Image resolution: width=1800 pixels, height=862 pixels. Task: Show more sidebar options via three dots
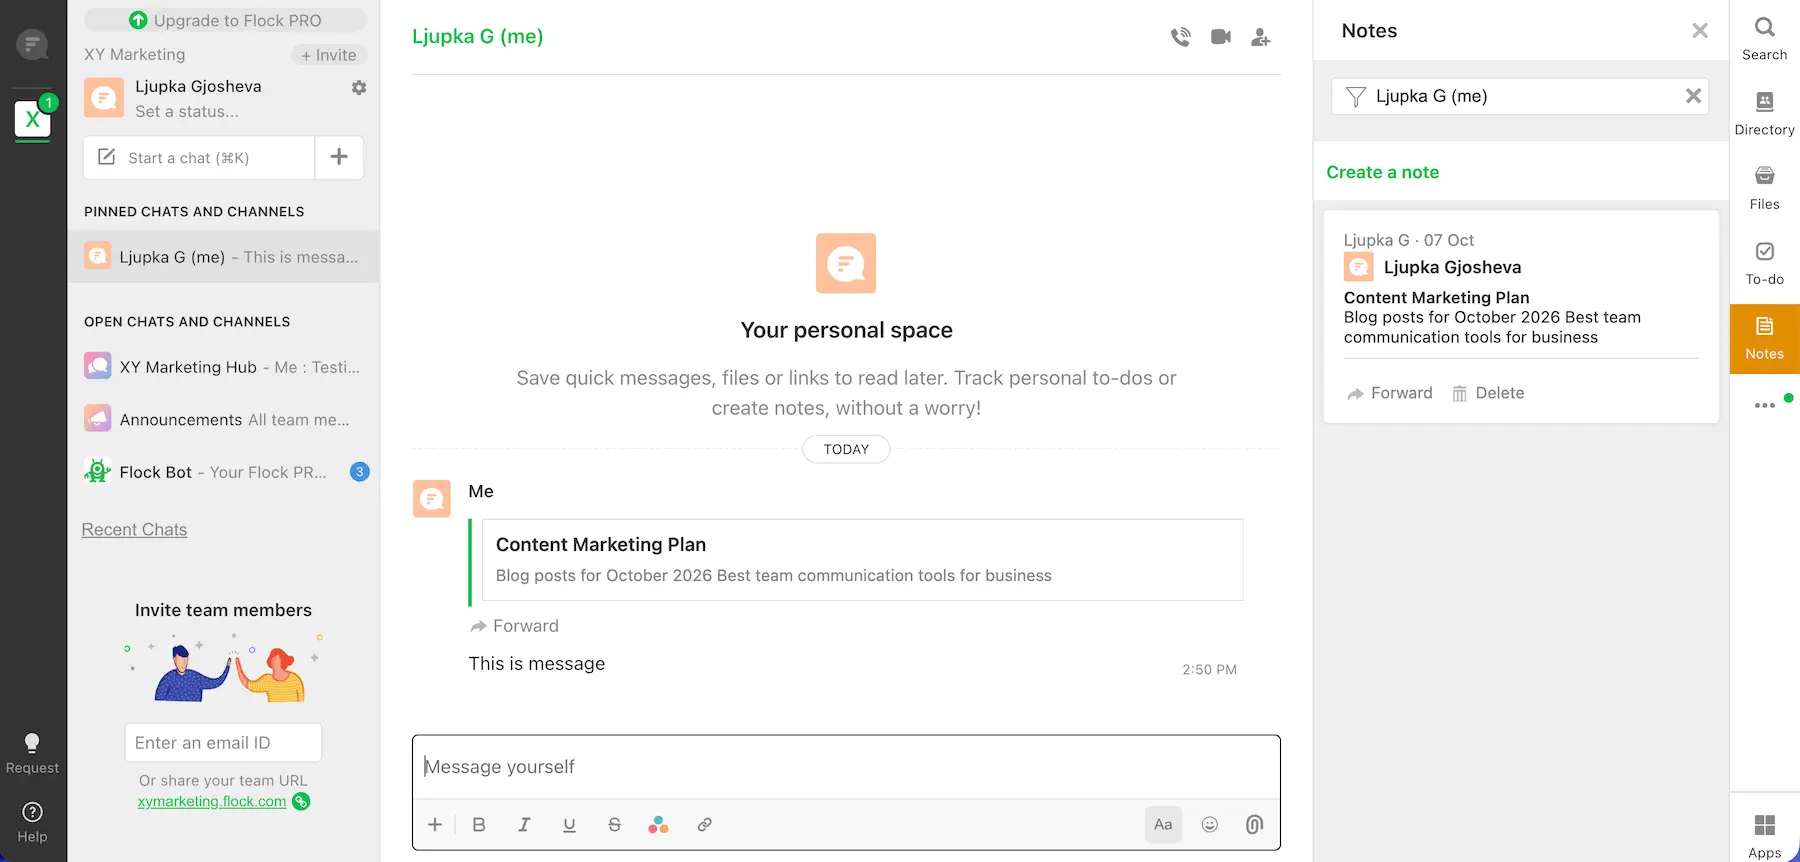point(1765,405)
